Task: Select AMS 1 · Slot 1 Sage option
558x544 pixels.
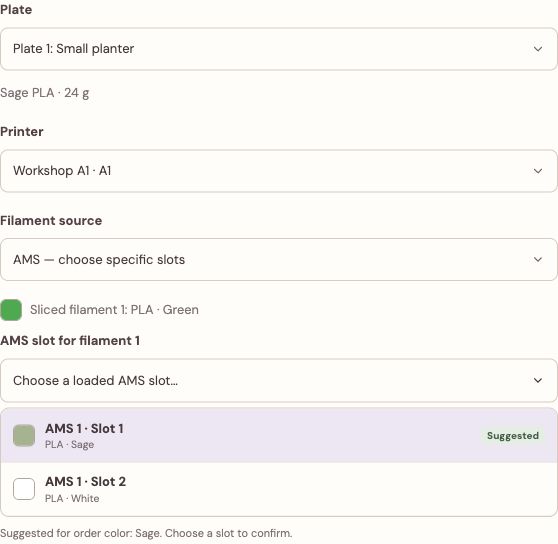Action: (279, 435)
